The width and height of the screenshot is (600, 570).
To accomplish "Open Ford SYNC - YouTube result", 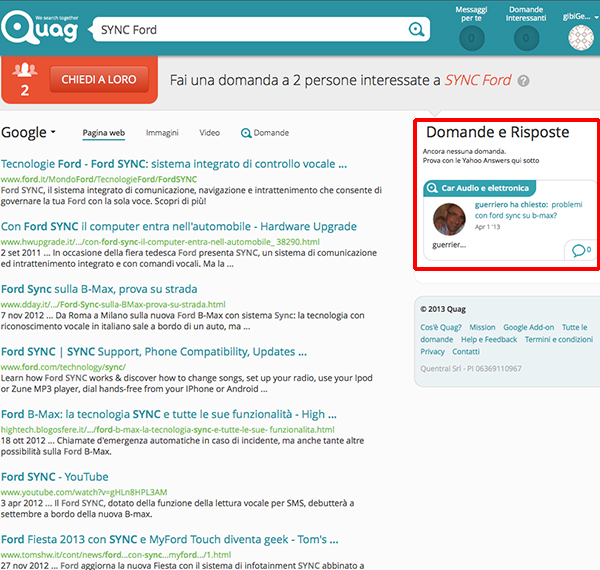I will coord(55,477).
